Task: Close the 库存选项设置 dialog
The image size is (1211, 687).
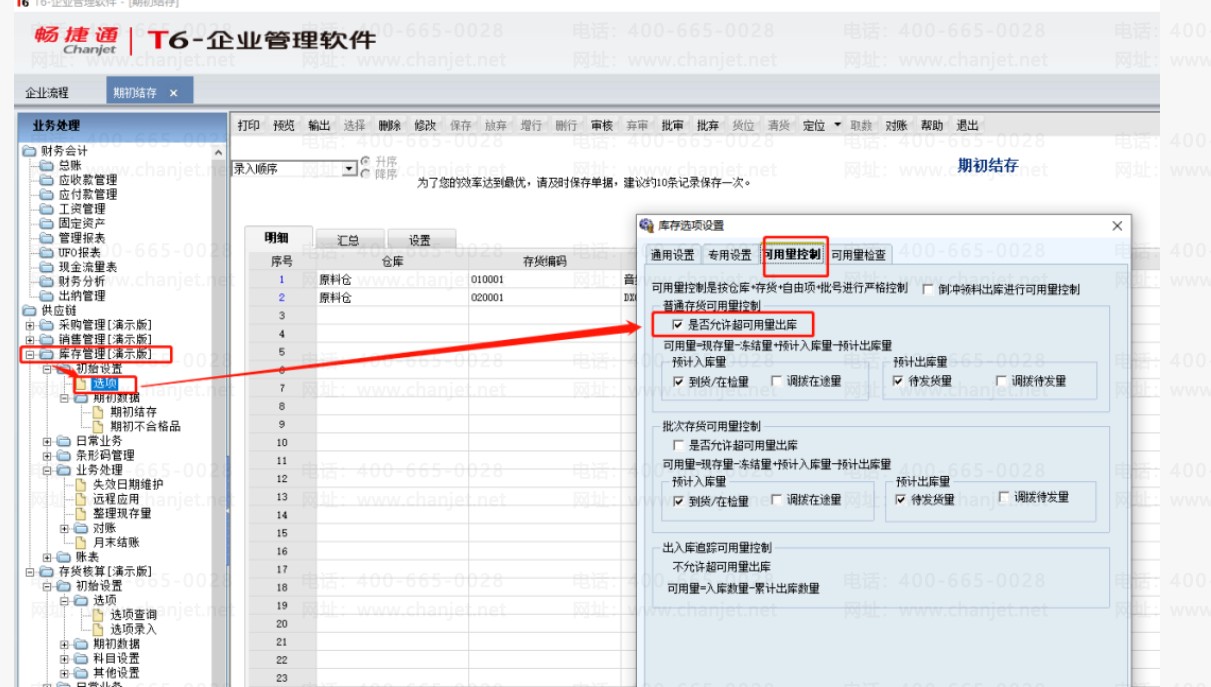Action: pyautogui.click(x=1117, y=226)
